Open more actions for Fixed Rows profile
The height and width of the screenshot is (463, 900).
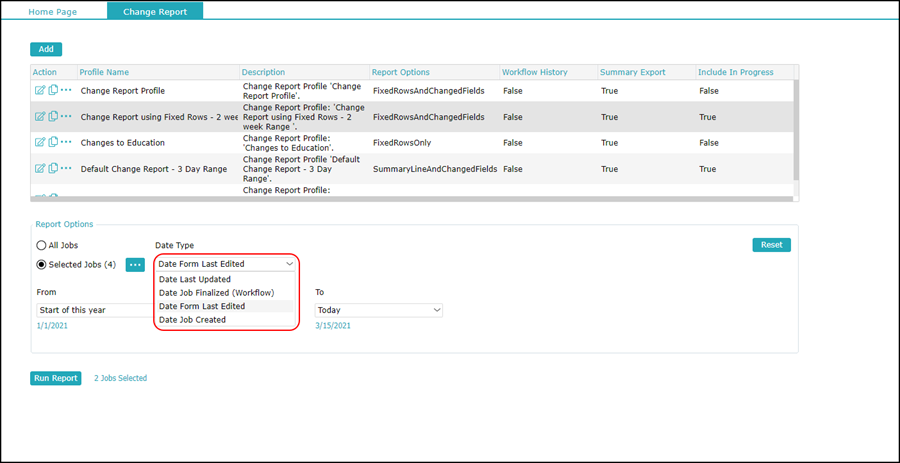[66, 116]
